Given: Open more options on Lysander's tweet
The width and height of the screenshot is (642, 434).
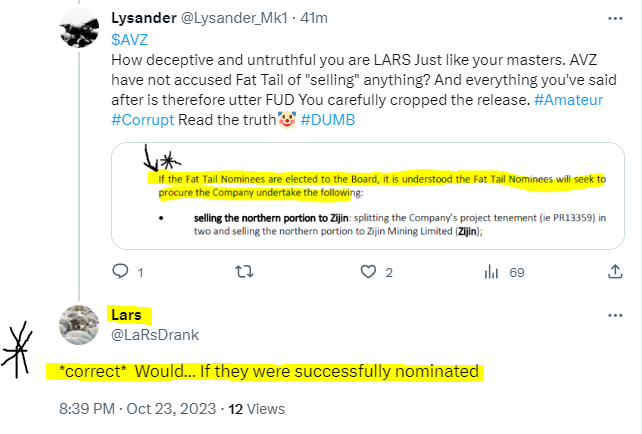Looking at the screenshot, I should point(612,19).
